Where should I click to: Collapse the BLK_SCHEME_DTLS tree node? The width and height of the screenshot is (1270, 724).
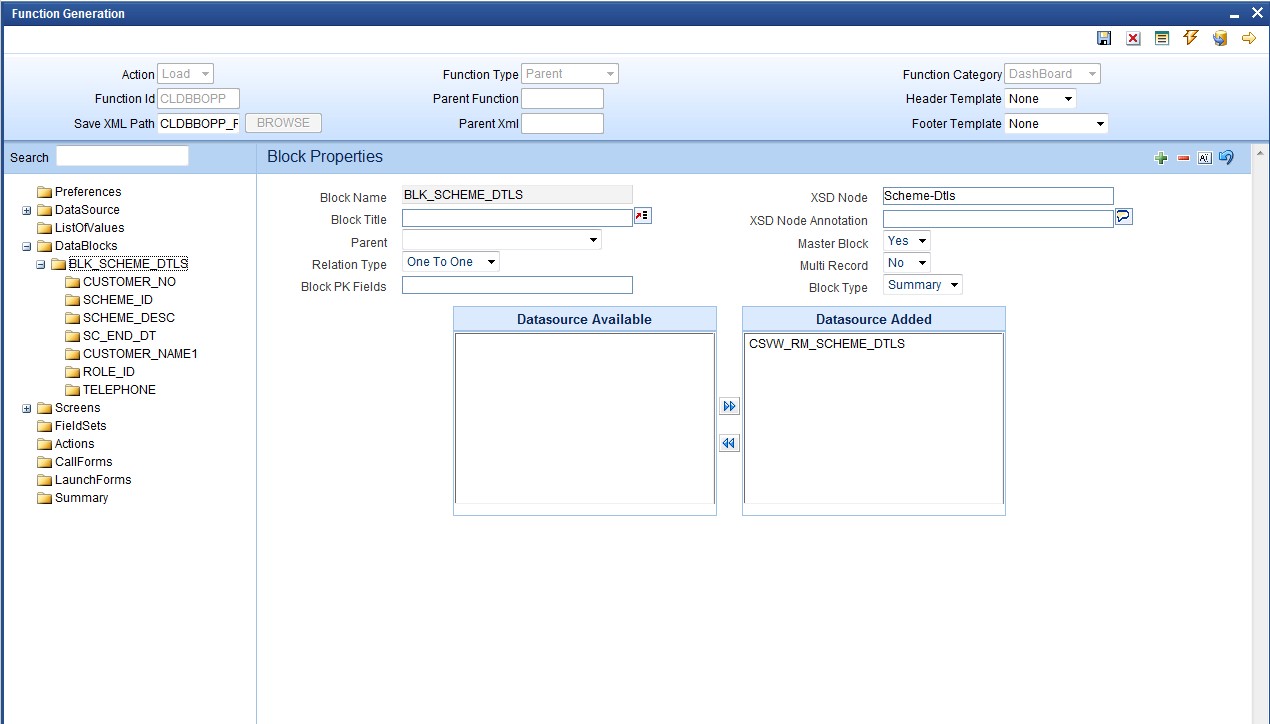[x=41, y=264]
